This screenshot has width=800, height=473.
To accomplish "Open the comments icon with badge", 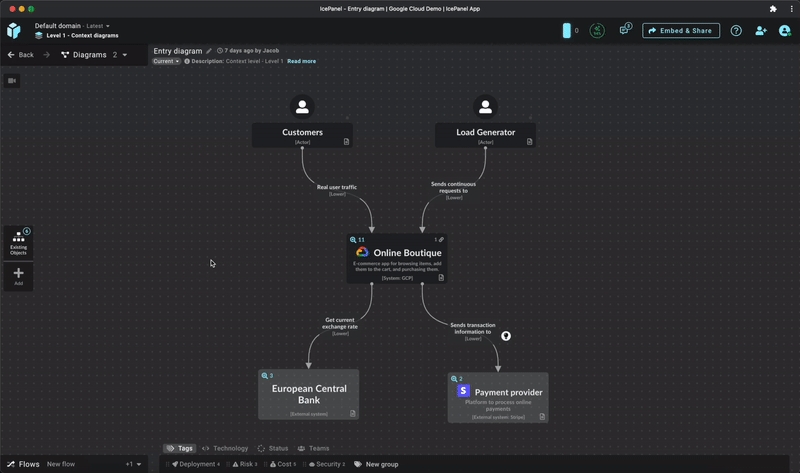I will point(626,30).
